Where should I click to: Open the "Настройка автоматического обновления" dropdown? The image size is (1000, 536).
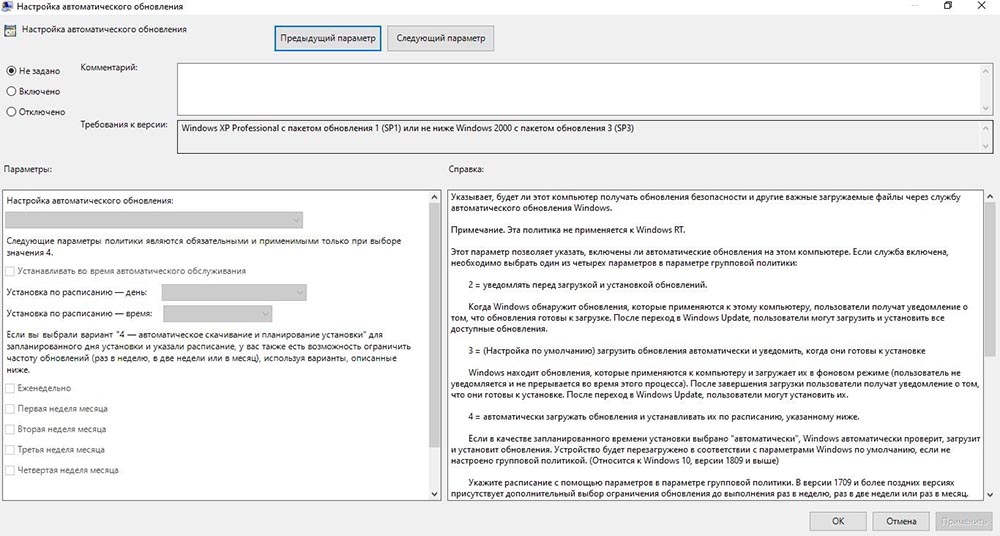coord(155,220)
